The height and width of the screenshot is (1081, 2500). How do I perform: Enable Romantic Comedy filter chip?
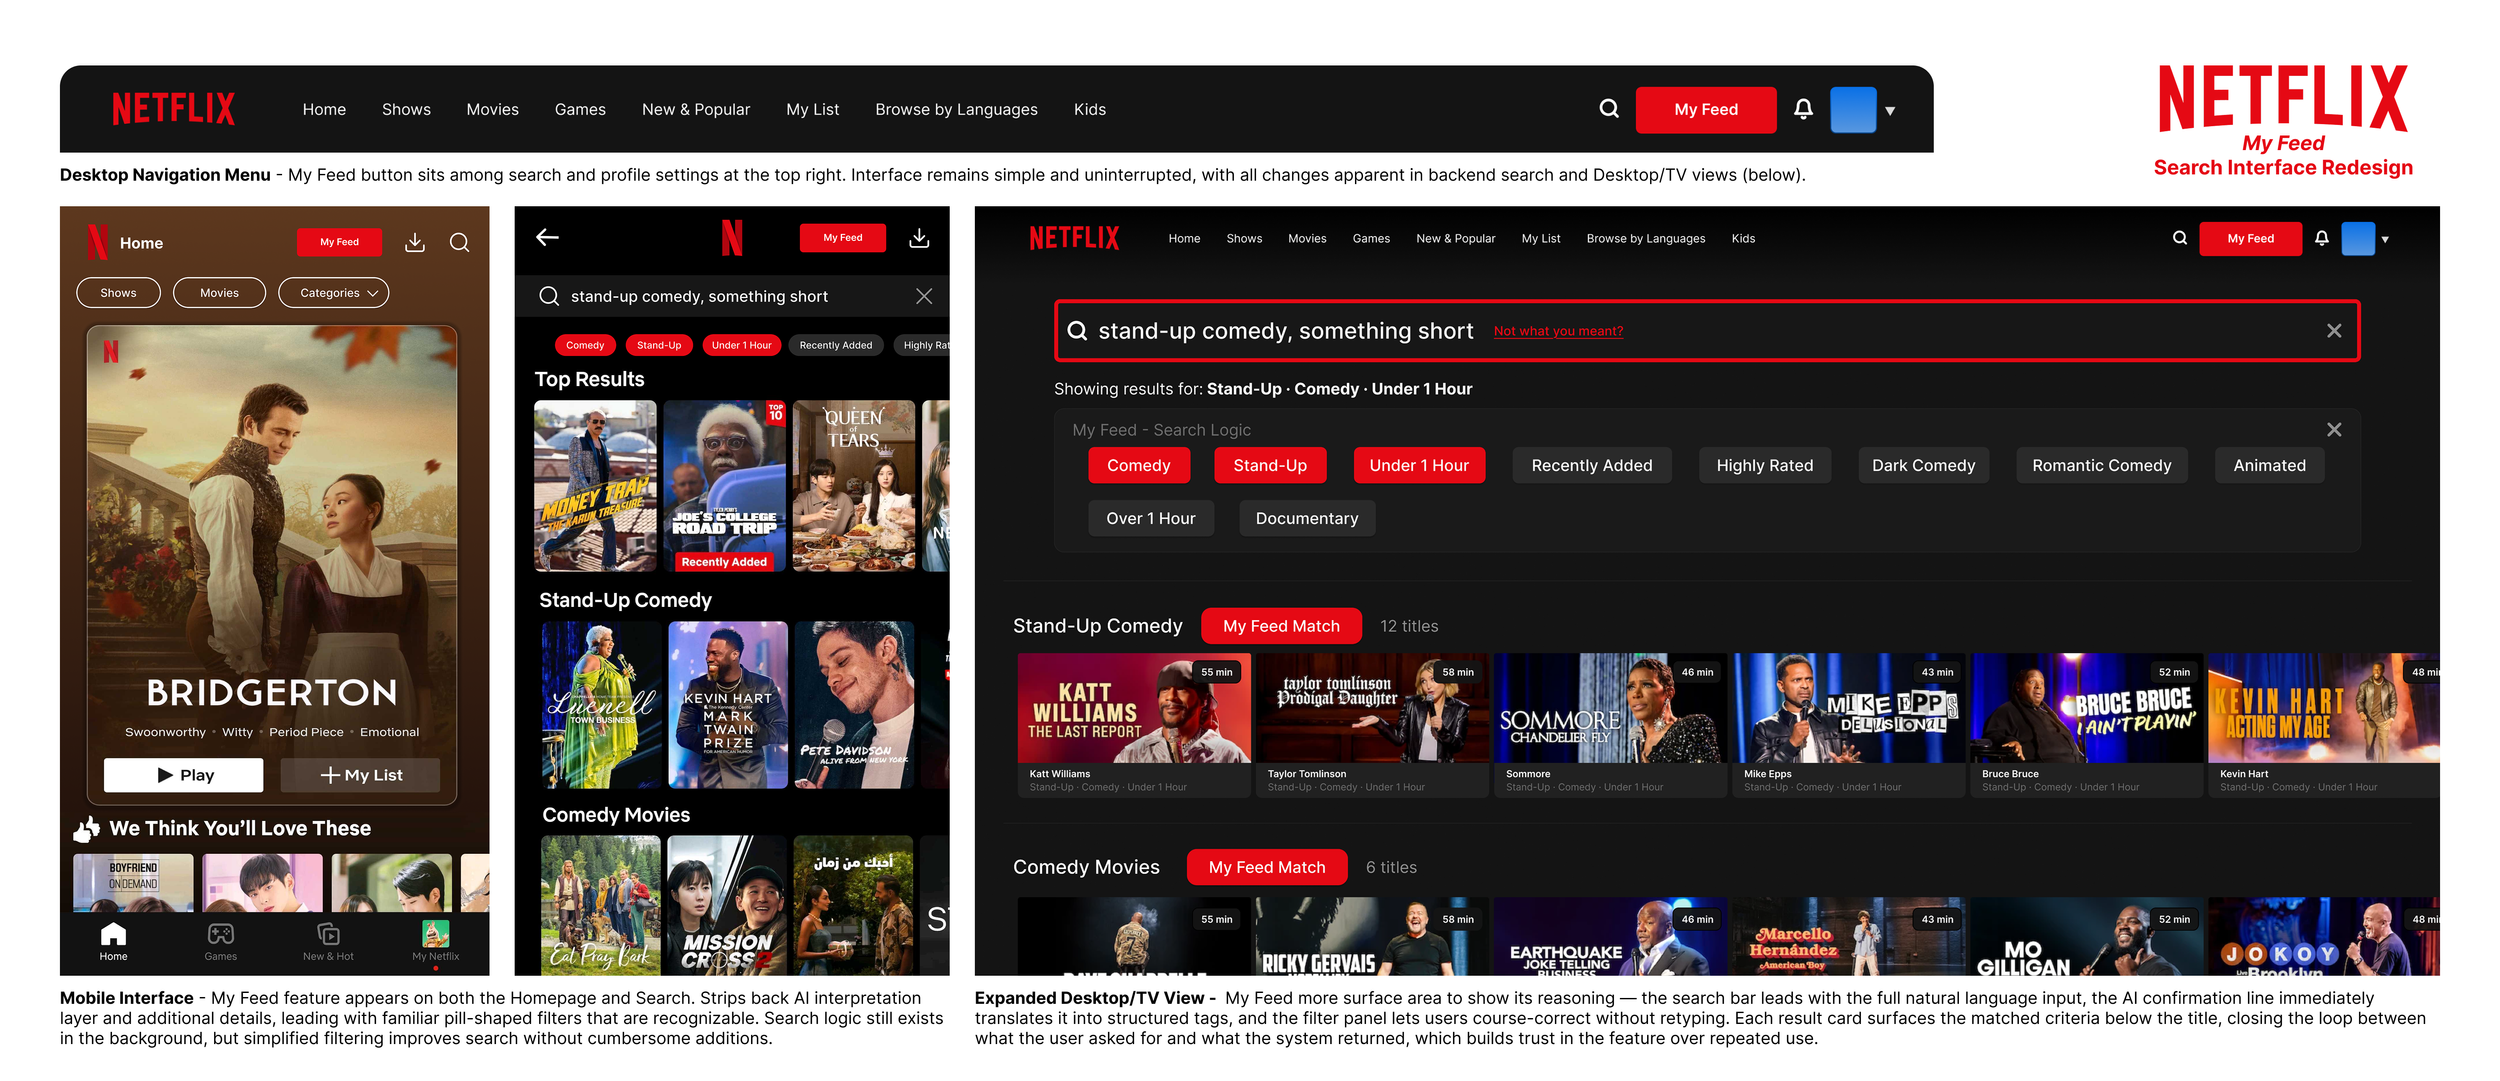2102,465
